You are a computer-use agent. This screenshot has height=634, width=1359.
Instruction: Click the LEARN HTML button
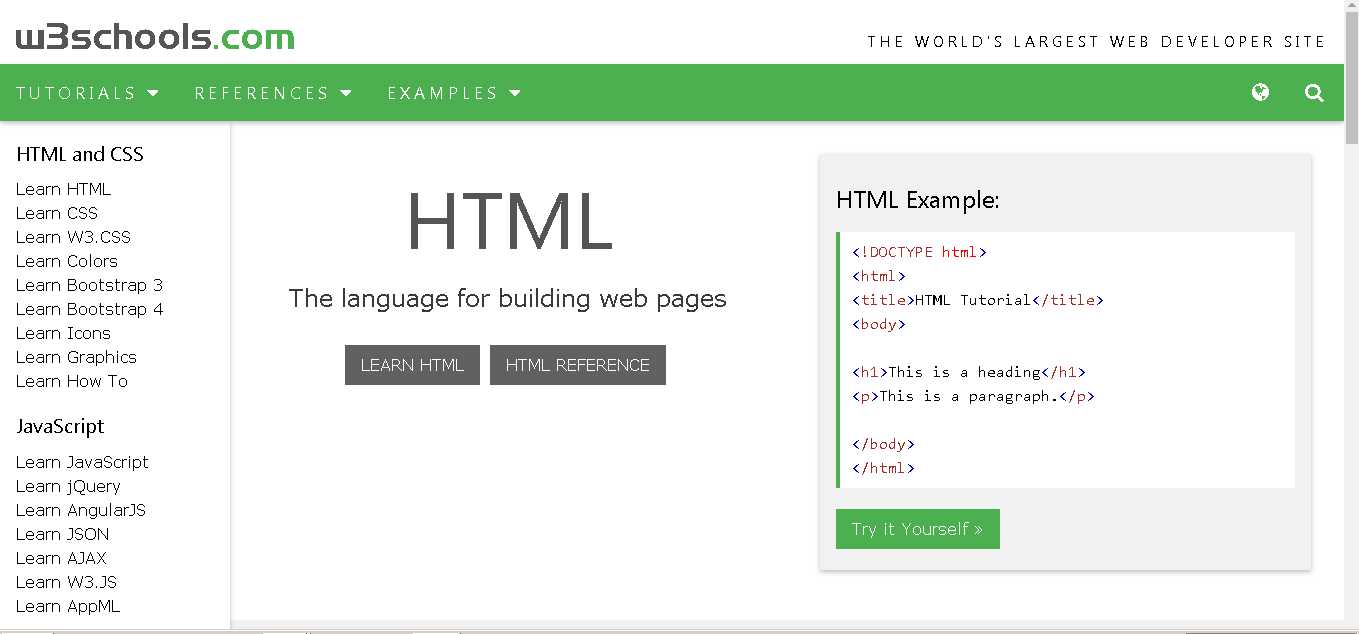point(412,365)
